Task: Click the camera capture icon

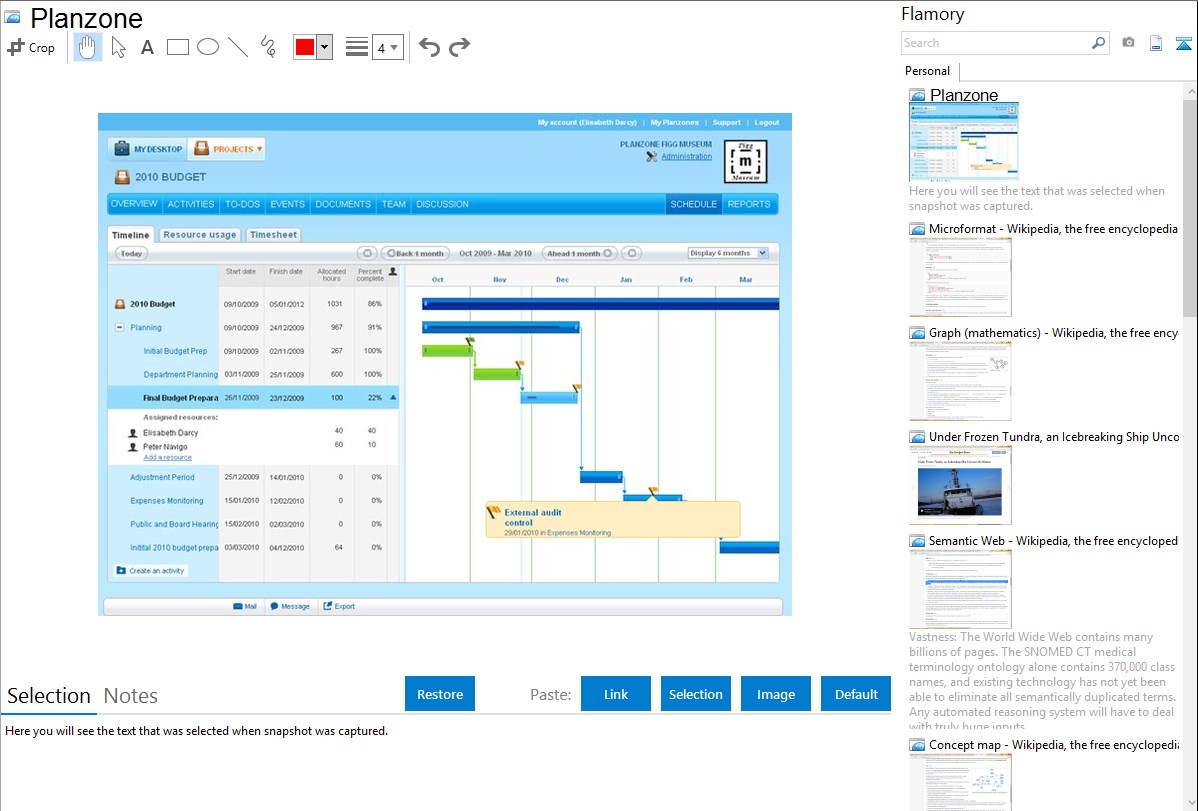Action: (x=1128, y=43)
